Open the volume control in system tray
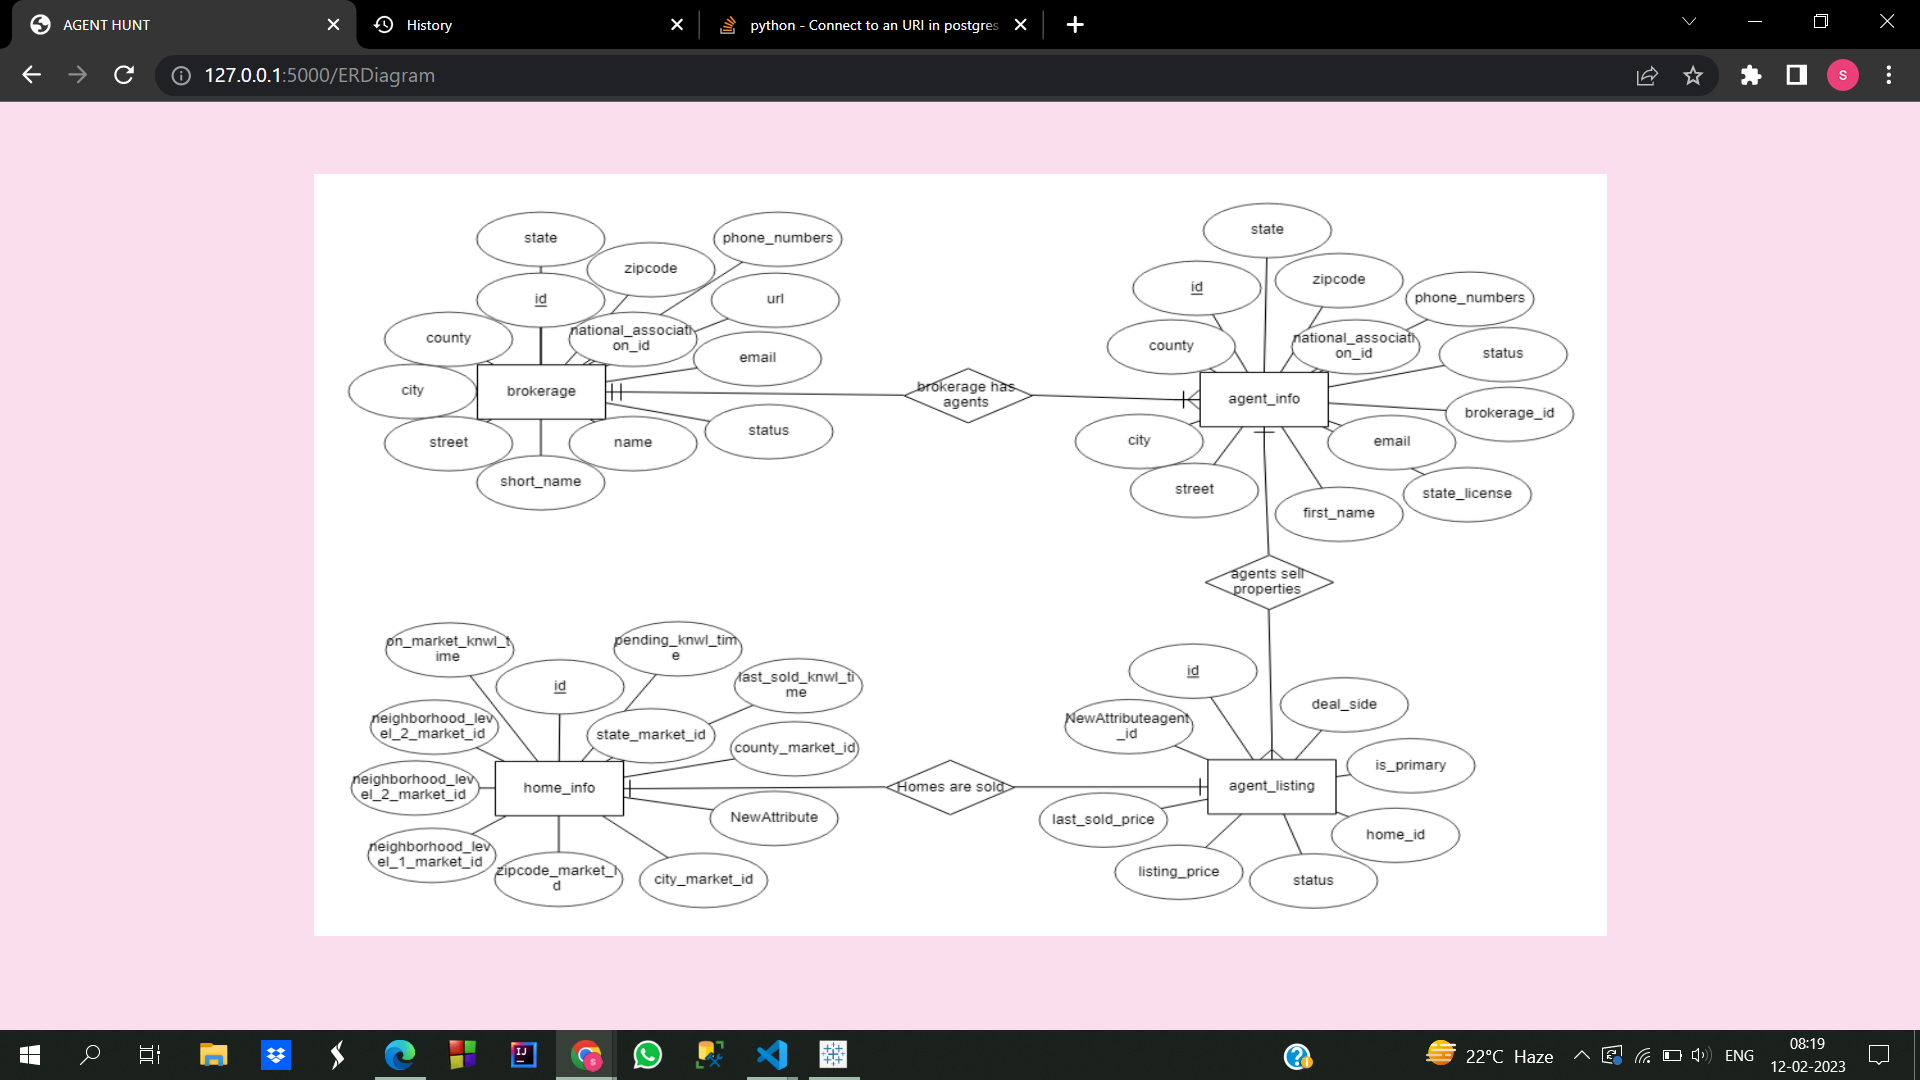 [1701, 1055]
